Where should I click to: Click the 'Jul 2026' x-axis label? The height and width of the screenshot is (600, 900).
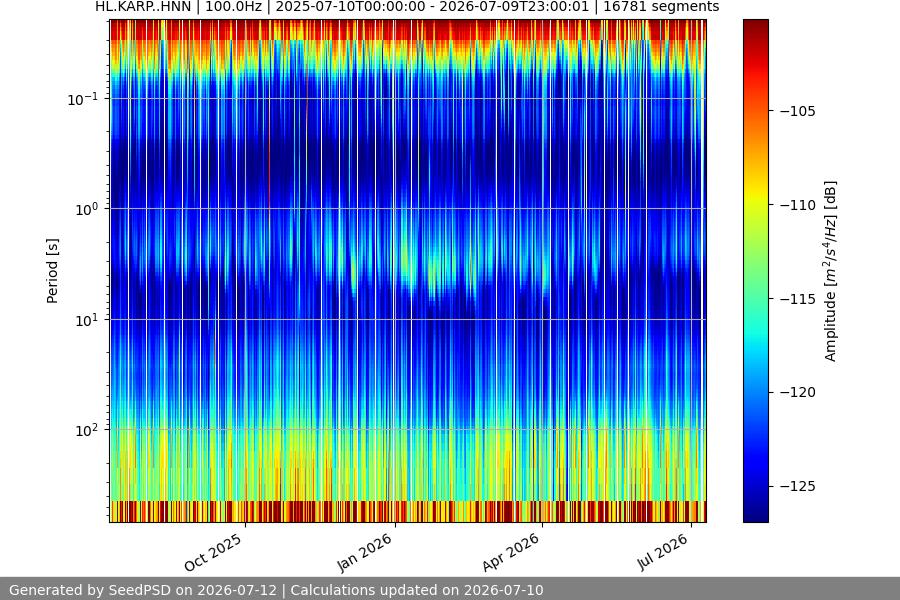[662, 551]
